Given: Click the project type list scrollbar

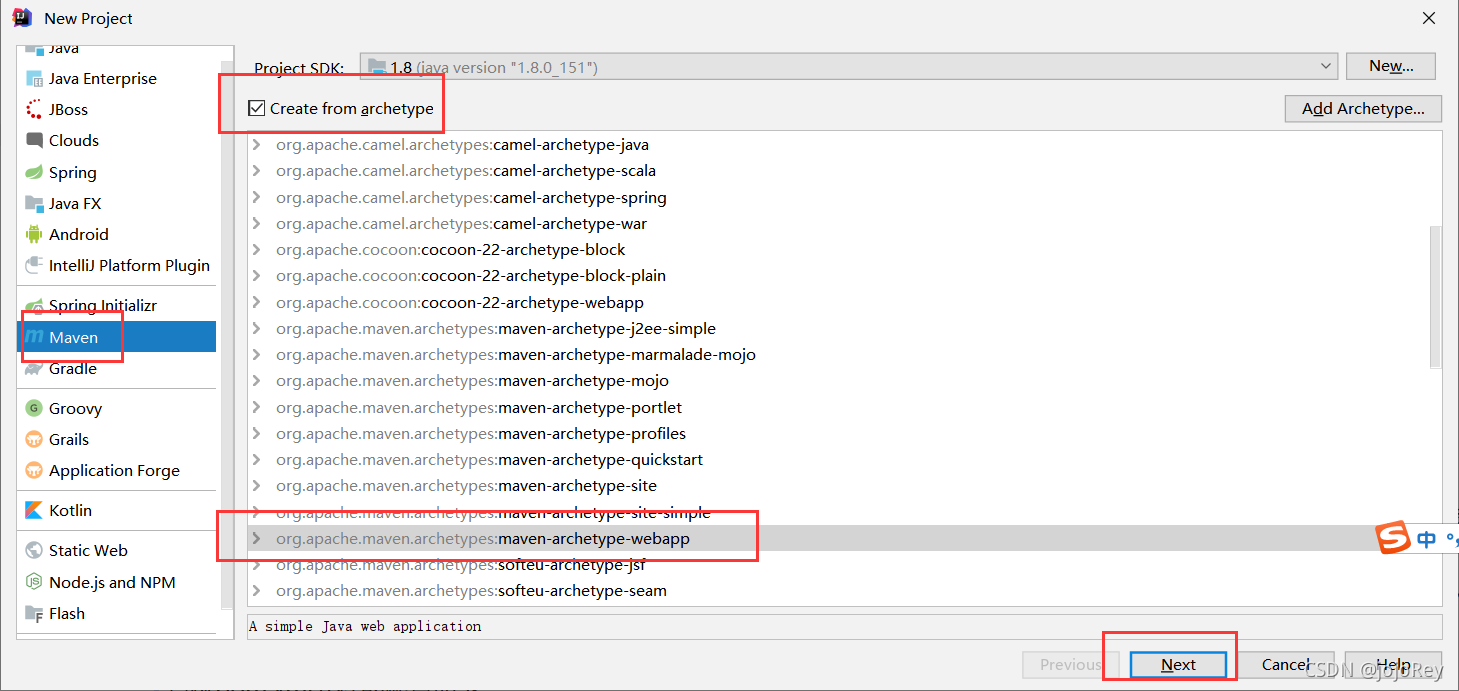Looking at the screenshot, I should click(x=227, y=337).
